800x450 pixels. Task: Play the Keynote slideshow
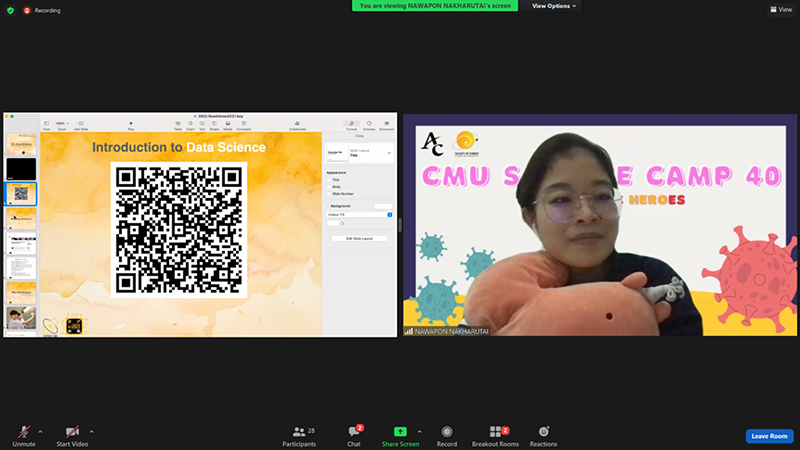coord(131,125)
